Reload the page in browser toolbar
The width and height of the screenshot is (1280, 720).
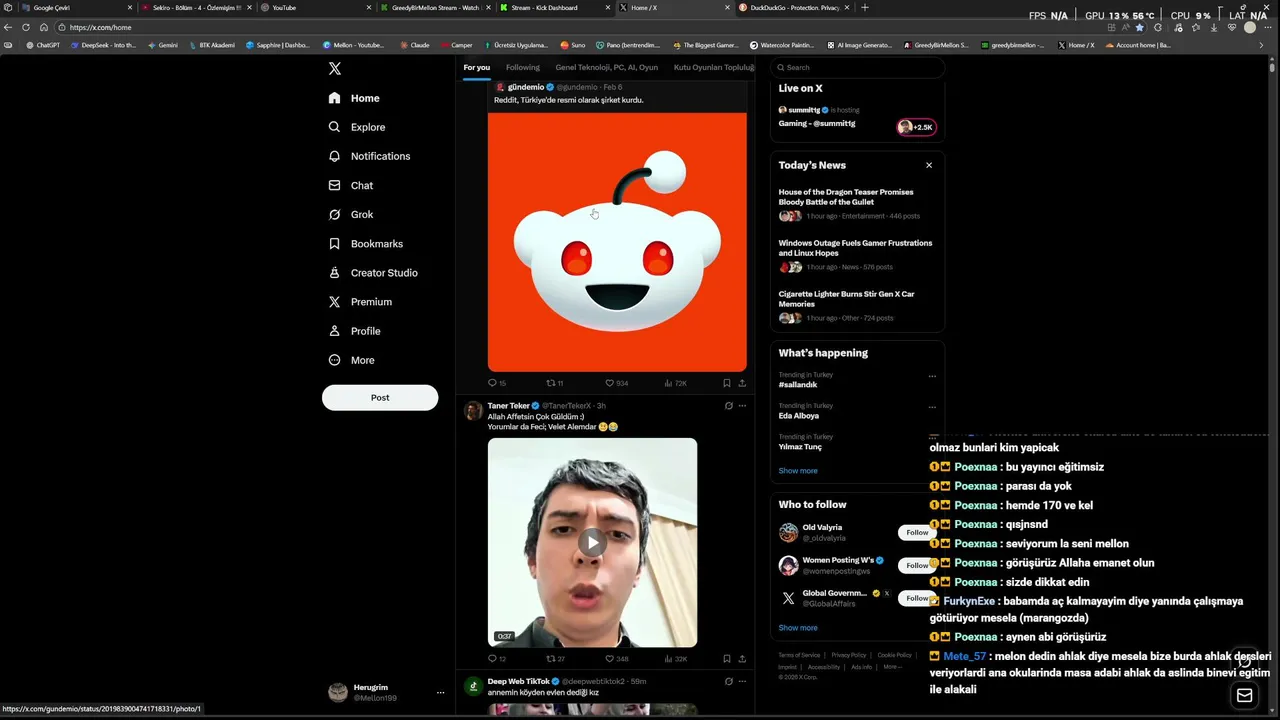pyautogui.click(x=26, y=27)
